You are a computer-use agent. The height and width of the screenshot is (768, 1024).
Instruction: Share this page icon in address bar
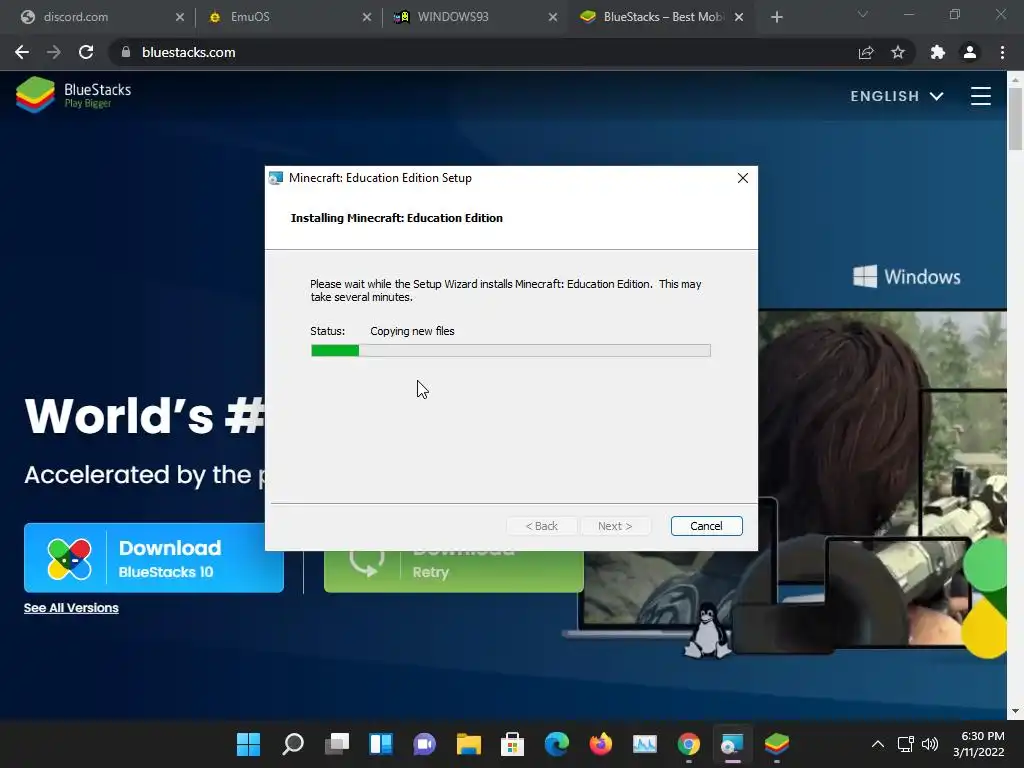tap(866, 52)
